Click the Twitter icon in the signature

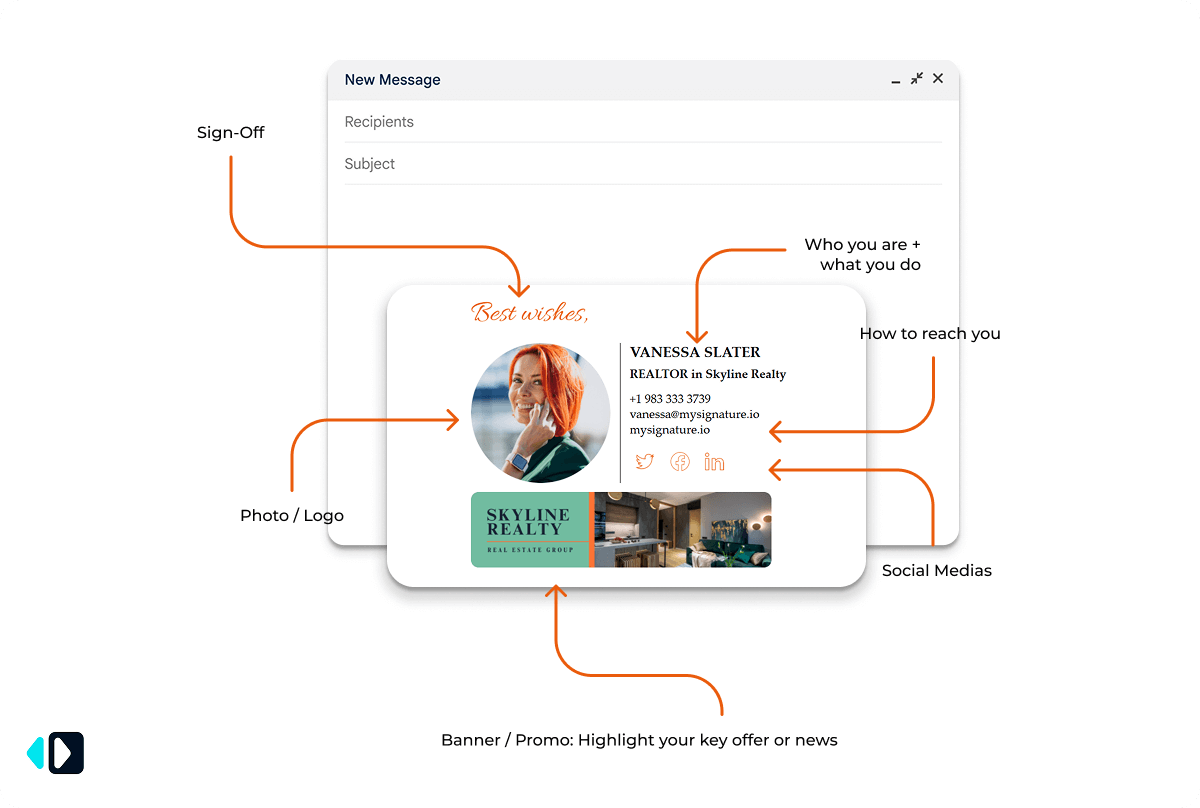(644, 461)
